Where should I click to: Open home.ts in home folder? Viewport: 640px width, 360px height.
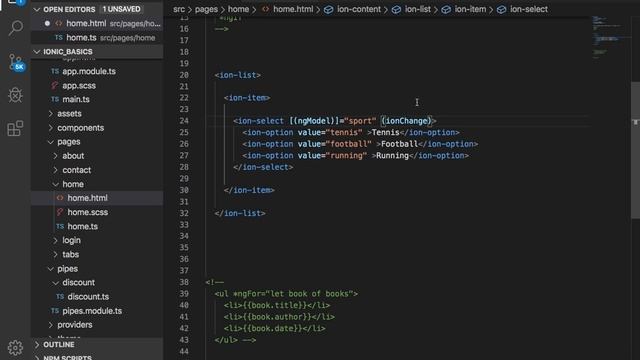[82, 227]
